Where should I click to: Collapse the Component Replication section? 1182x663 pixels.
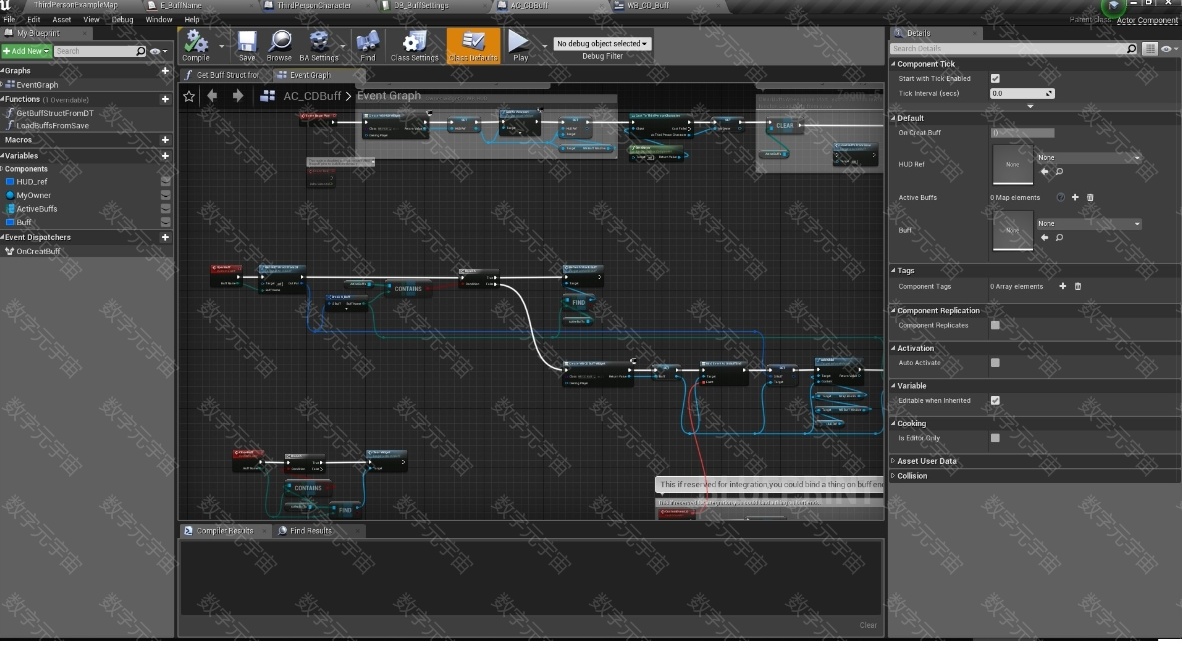coord(893,310)
